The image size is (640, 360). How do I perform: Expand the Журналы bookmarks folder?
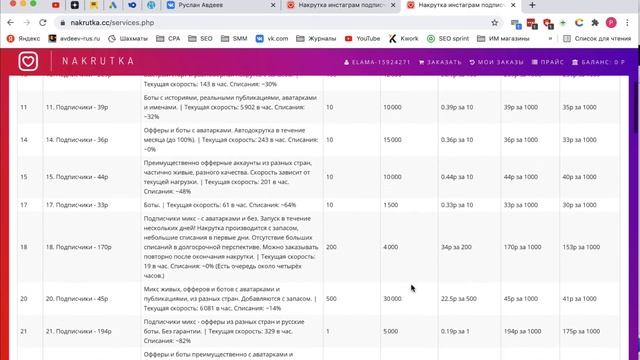316,38
